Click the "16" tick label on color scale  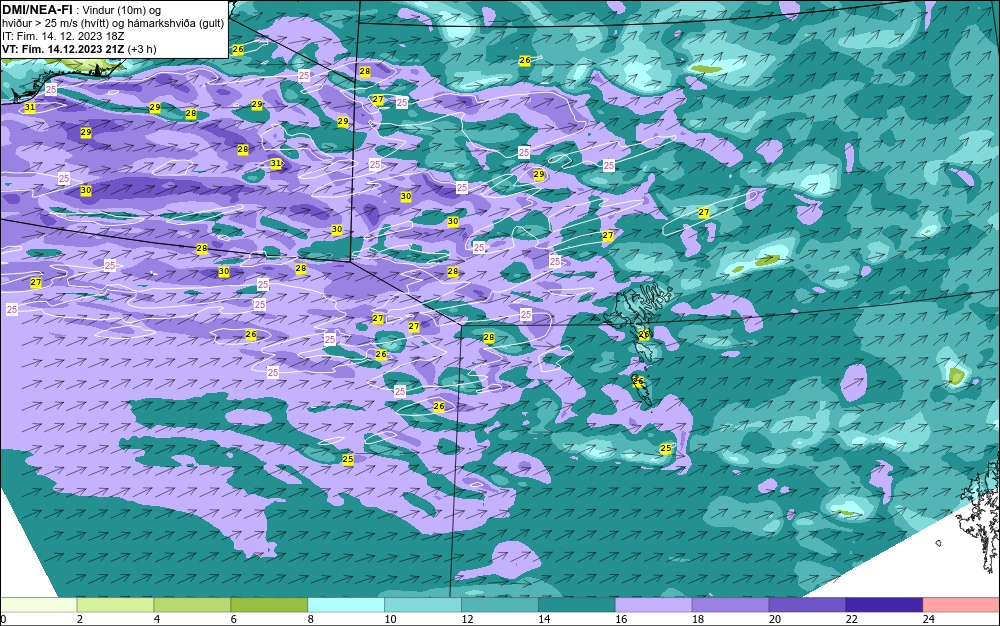click(621, 619)
